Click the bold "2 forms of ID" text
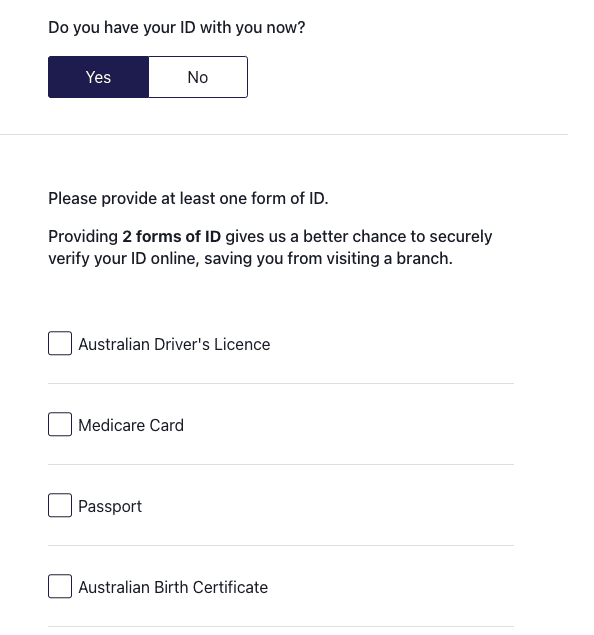This screenshot has height=635, width=594. click(172, 236)
